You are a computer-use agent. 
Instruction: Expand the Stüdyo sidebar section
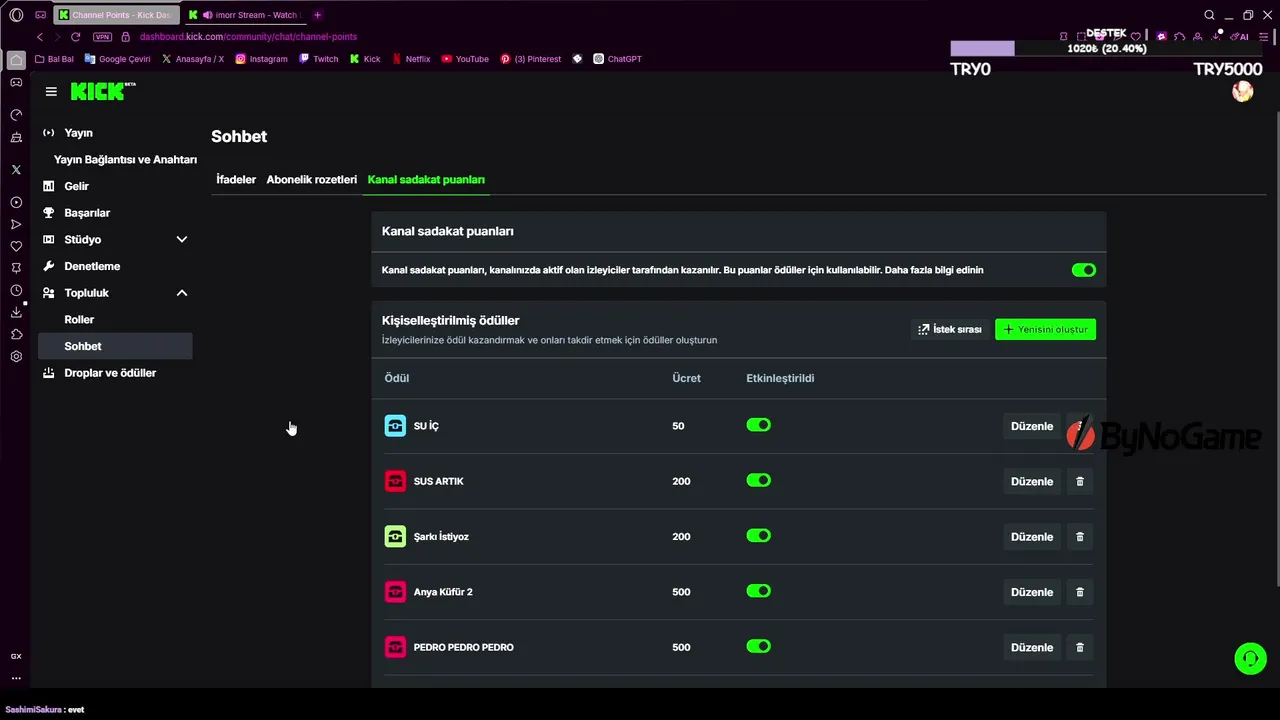click(x=181, y=239)
